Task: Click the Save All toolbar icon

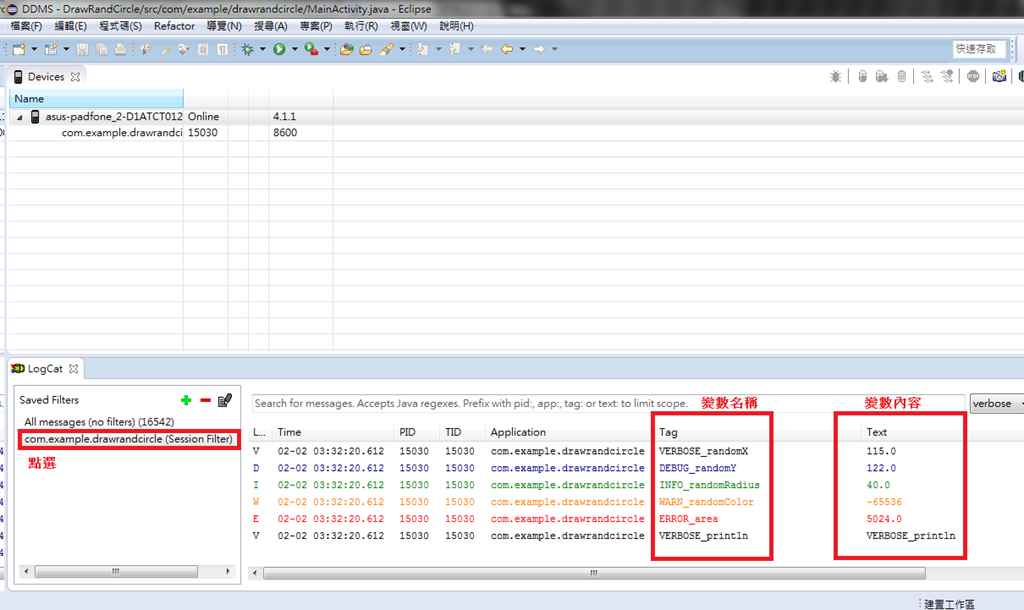Action: coord(102,49)
